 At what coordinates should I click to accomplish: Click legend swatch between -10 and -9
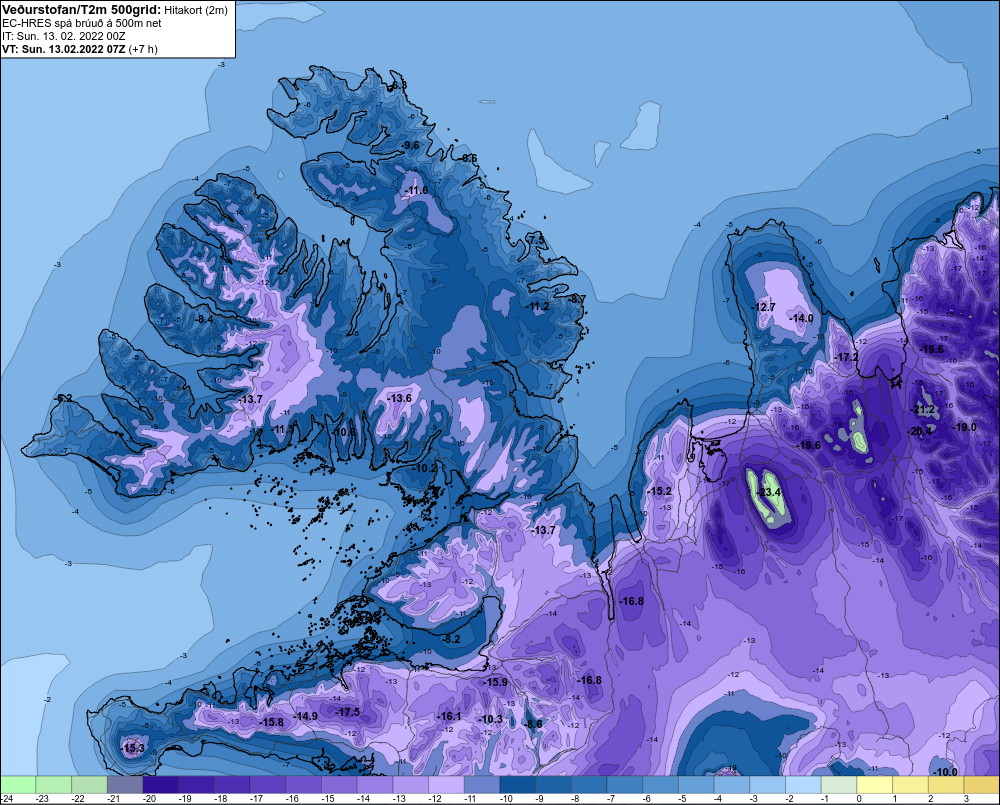pyautogui.click(x=518, y=785)
